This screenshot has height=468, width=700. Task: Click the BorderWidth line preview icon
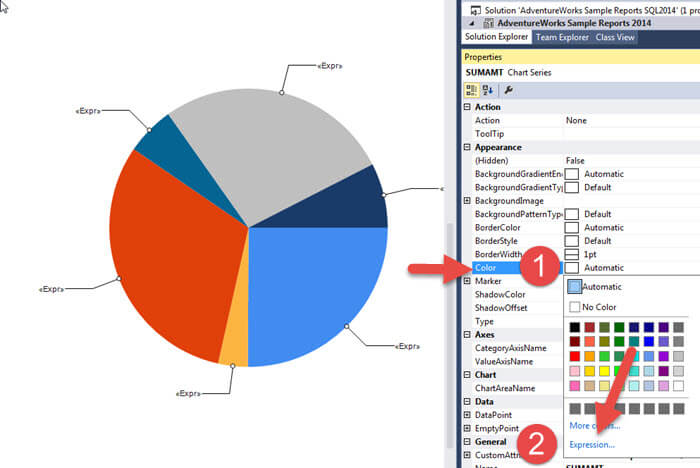pyautogui.click(x=572, y=255)
